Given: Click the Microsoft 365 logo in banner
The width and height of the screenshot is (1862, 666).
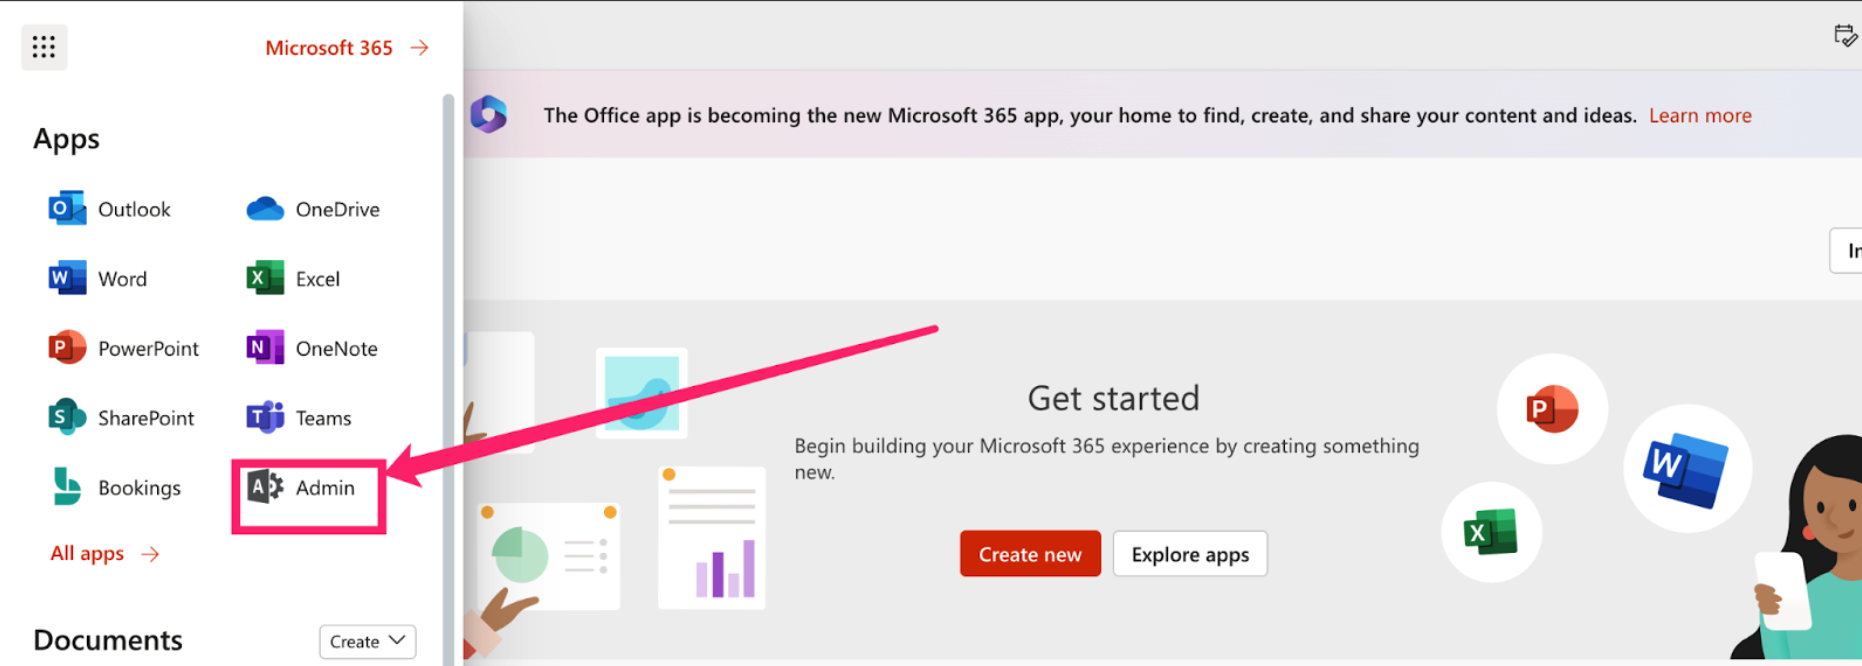Looking at the screenshot, I should [x=489, y=114].
